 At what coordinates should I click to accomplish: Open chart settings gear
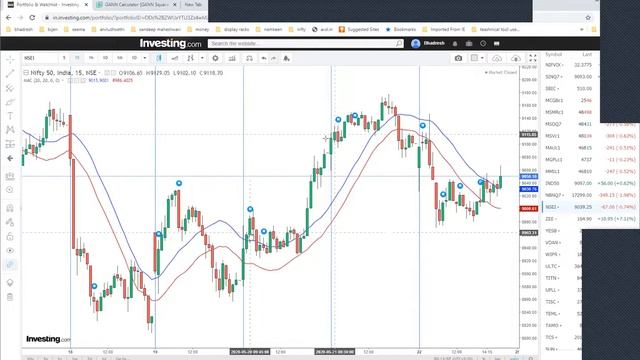pyautogui.click(x=215, y=58)
